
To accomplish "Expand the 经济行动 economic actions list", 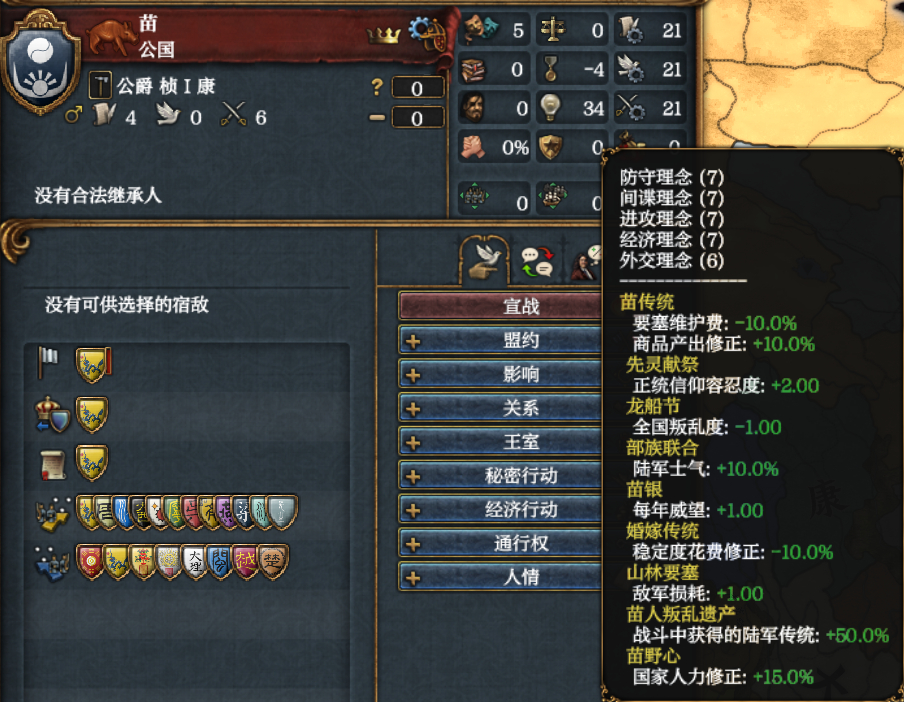I will tap(500, 509).
